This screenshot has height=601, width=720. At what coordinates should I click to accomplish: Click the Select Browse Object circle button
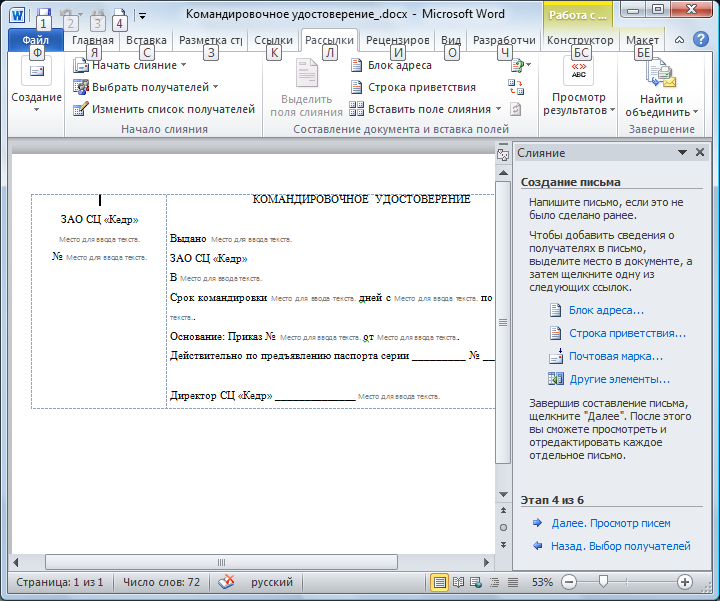click(503, 528)
